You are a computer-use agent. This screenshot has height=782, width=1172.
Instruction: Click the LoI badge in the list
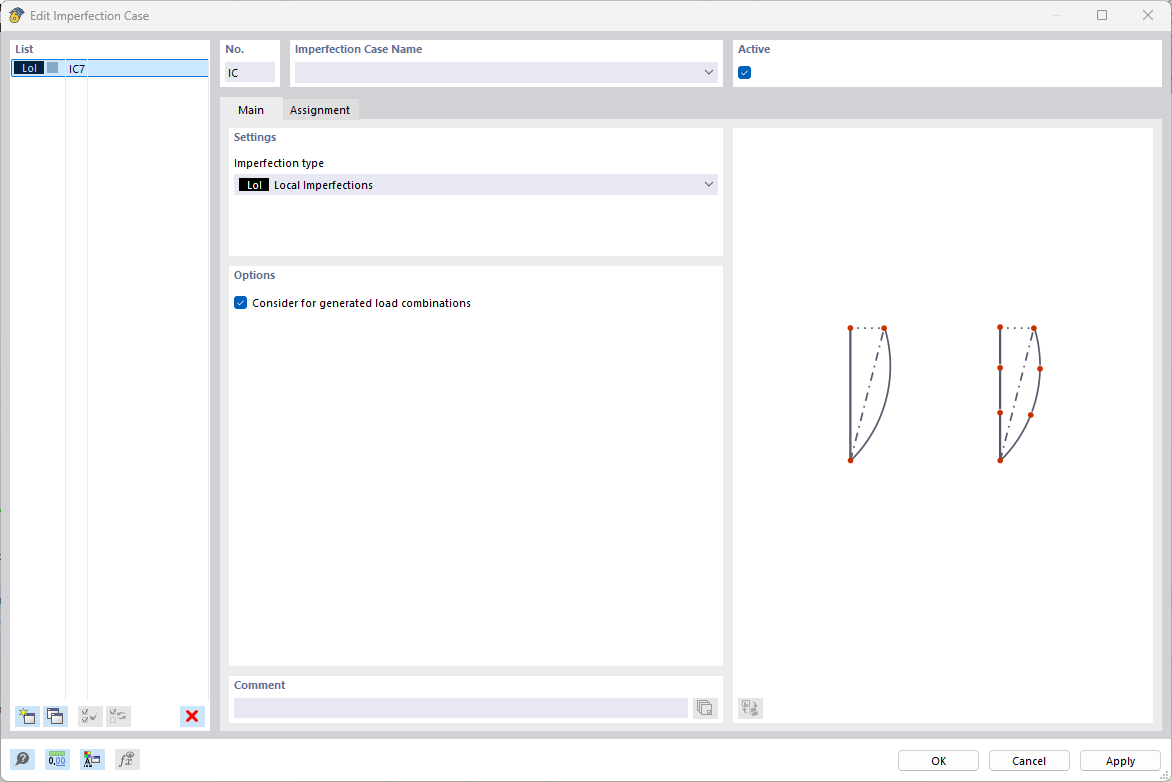pos(29,68)
